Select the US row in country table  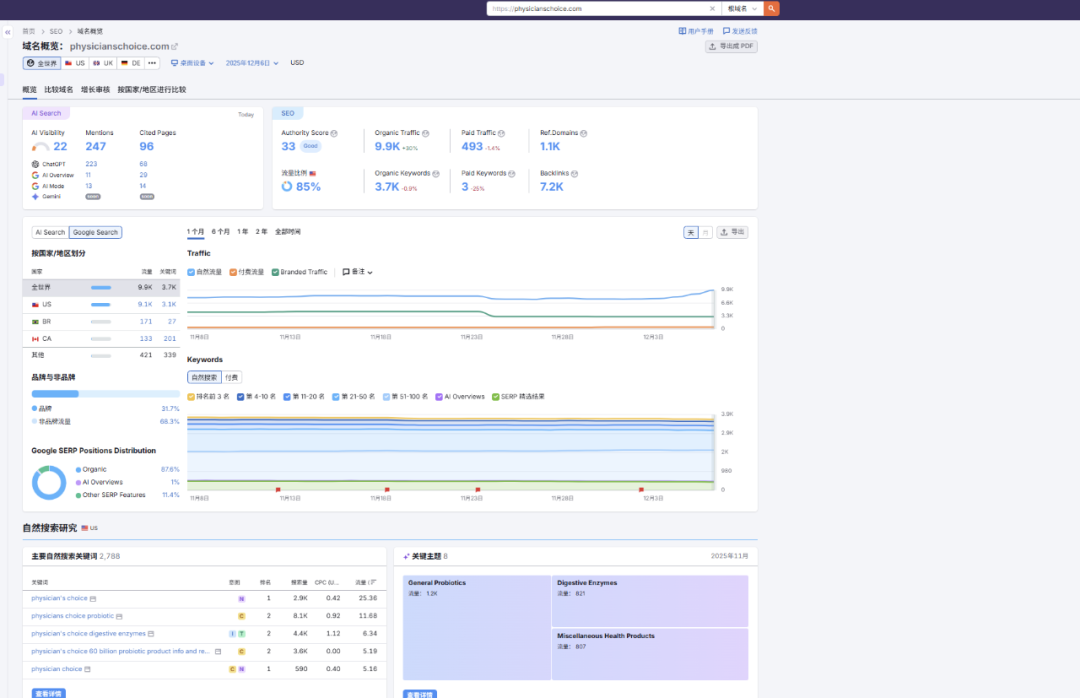tap(101, 305)
